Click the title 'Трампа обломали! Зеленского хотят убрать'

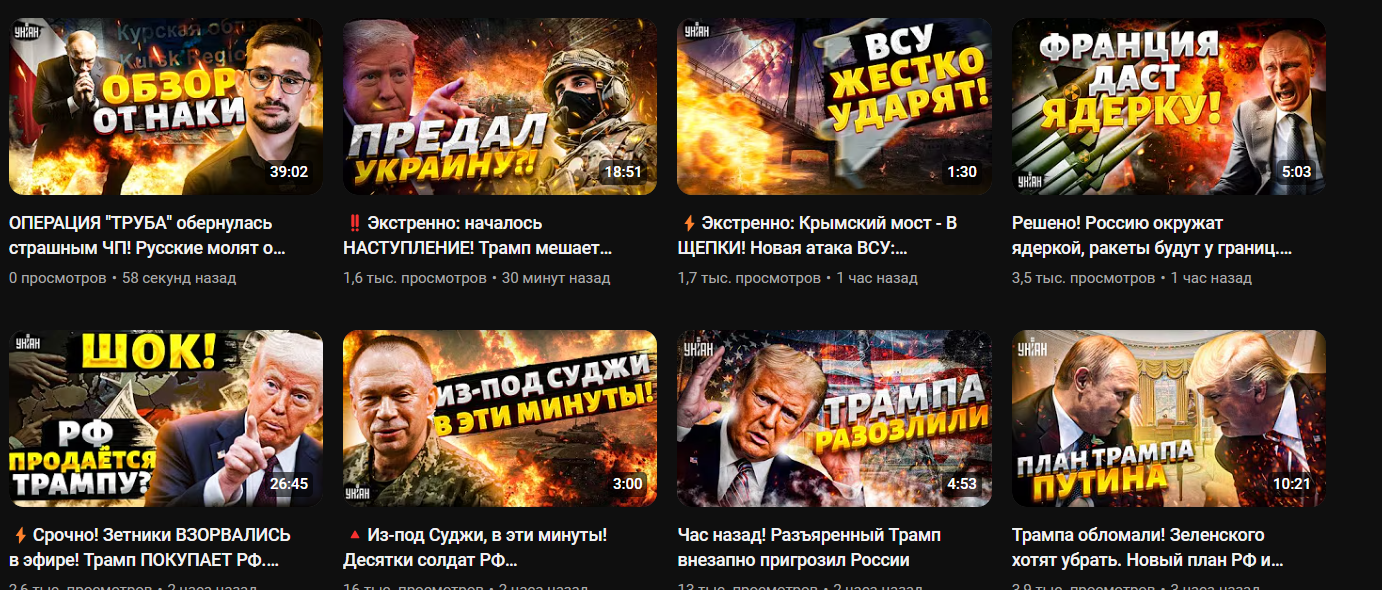(x=1147, y=548)
